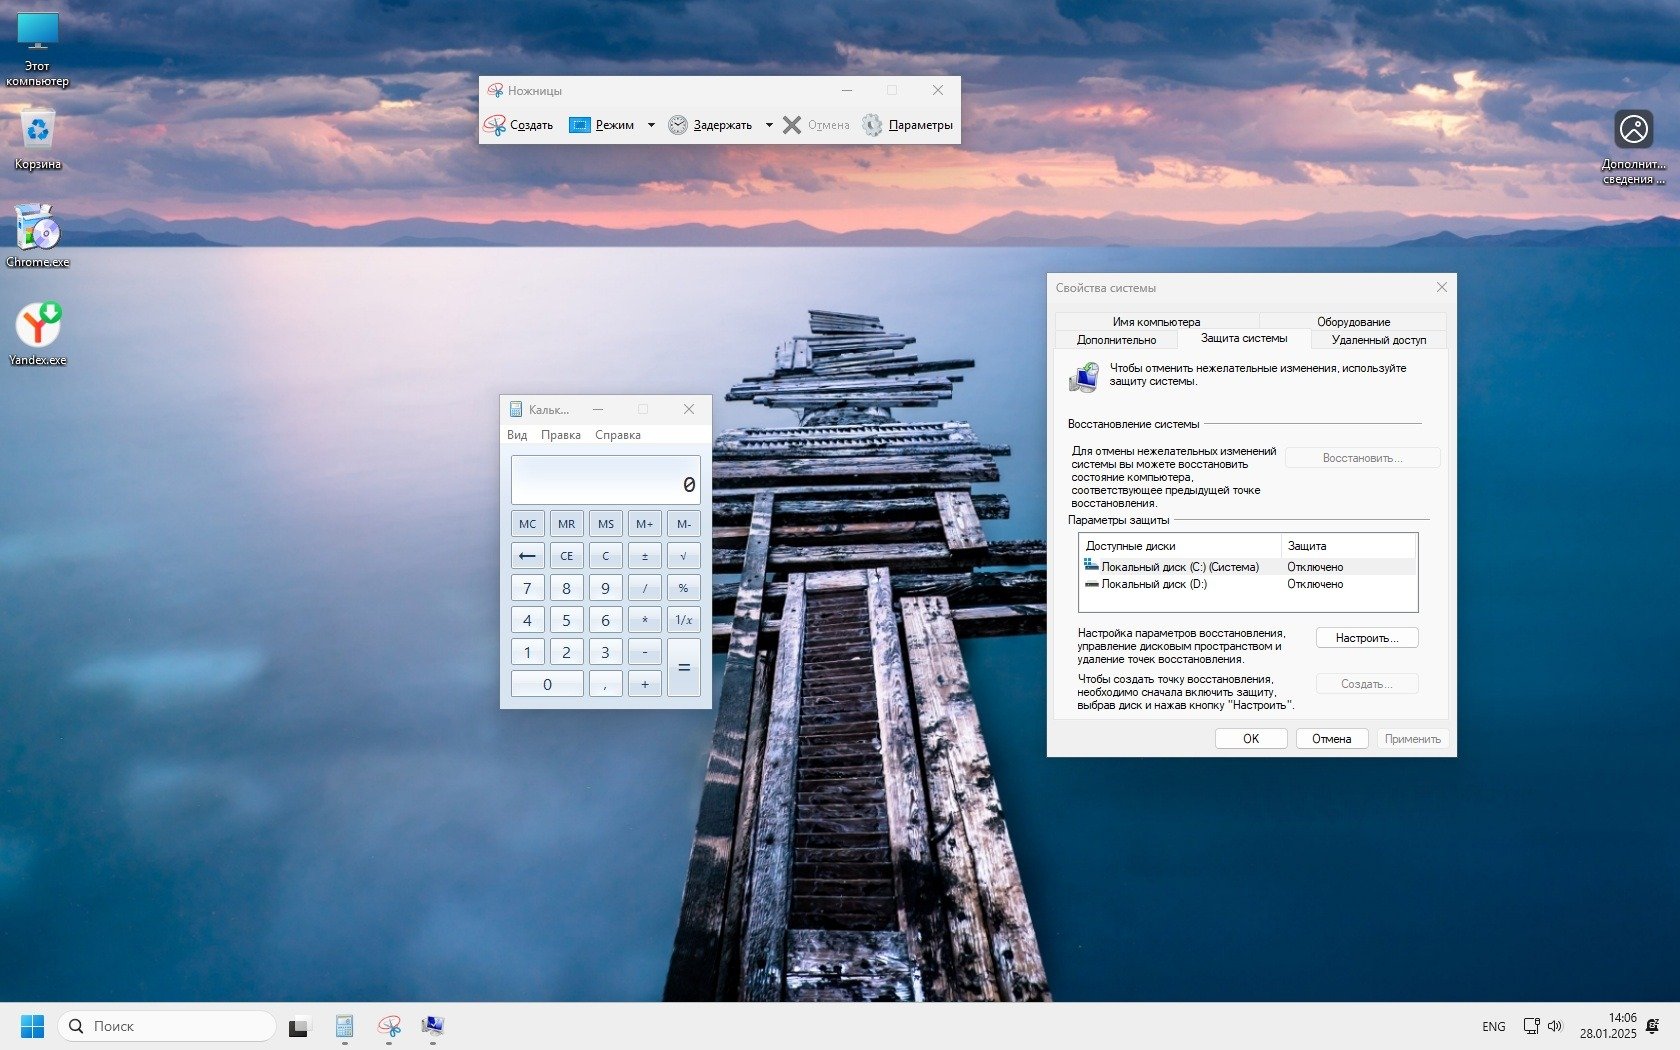This screenshot has width=1680, height=1050.
Task: Open the Справка menu in calculator
Action: point(617,435)
